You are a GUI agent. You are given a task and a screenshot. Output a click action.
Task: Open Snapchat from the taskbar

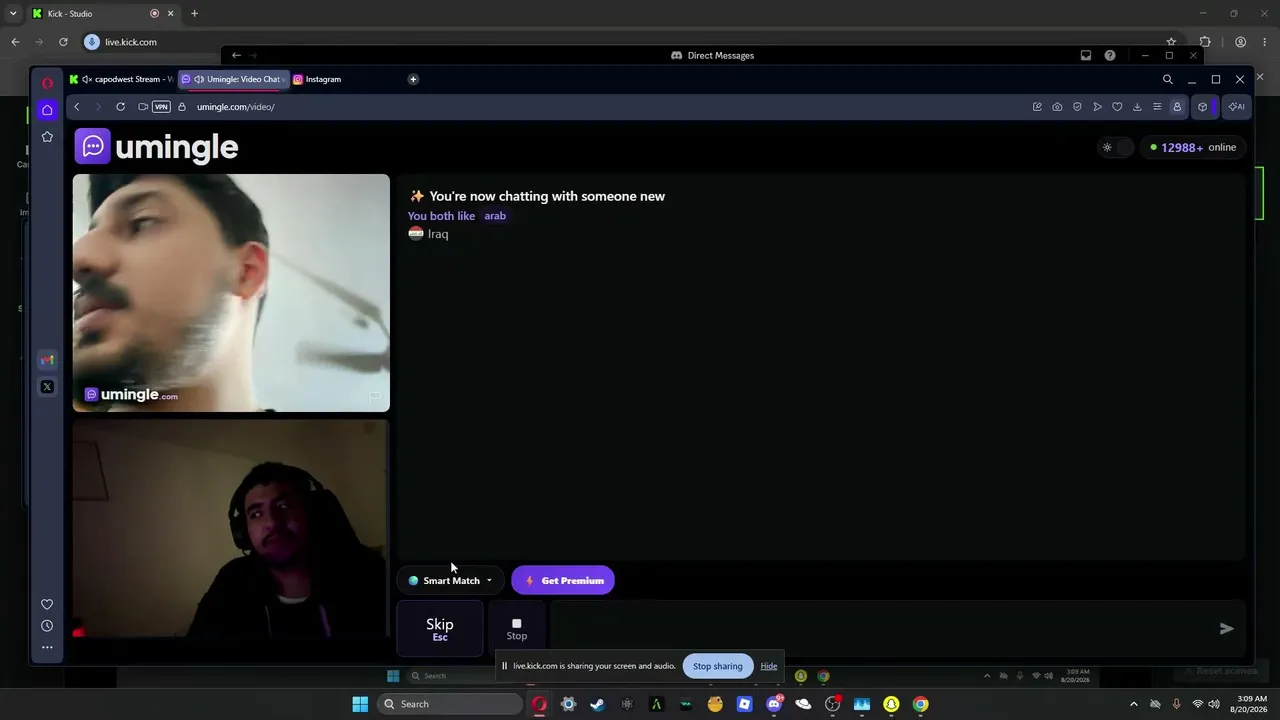(891, 704)
